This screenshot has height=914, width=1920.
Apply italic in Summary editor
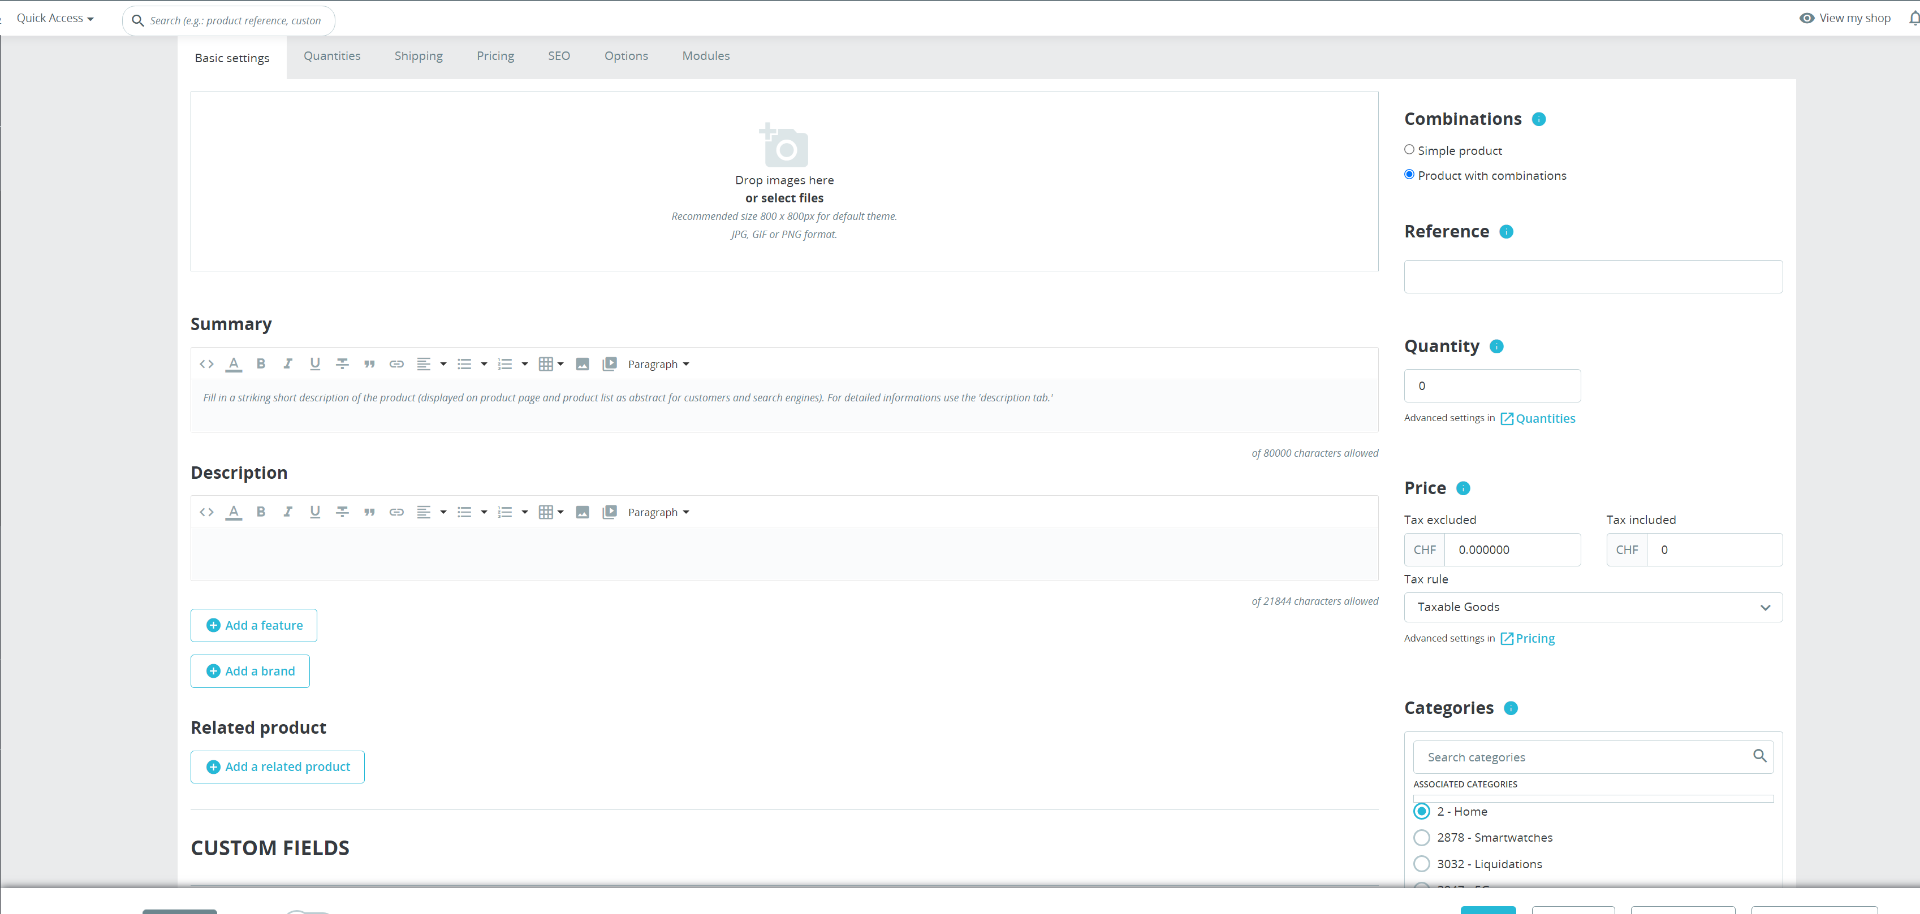pos(288,364)
